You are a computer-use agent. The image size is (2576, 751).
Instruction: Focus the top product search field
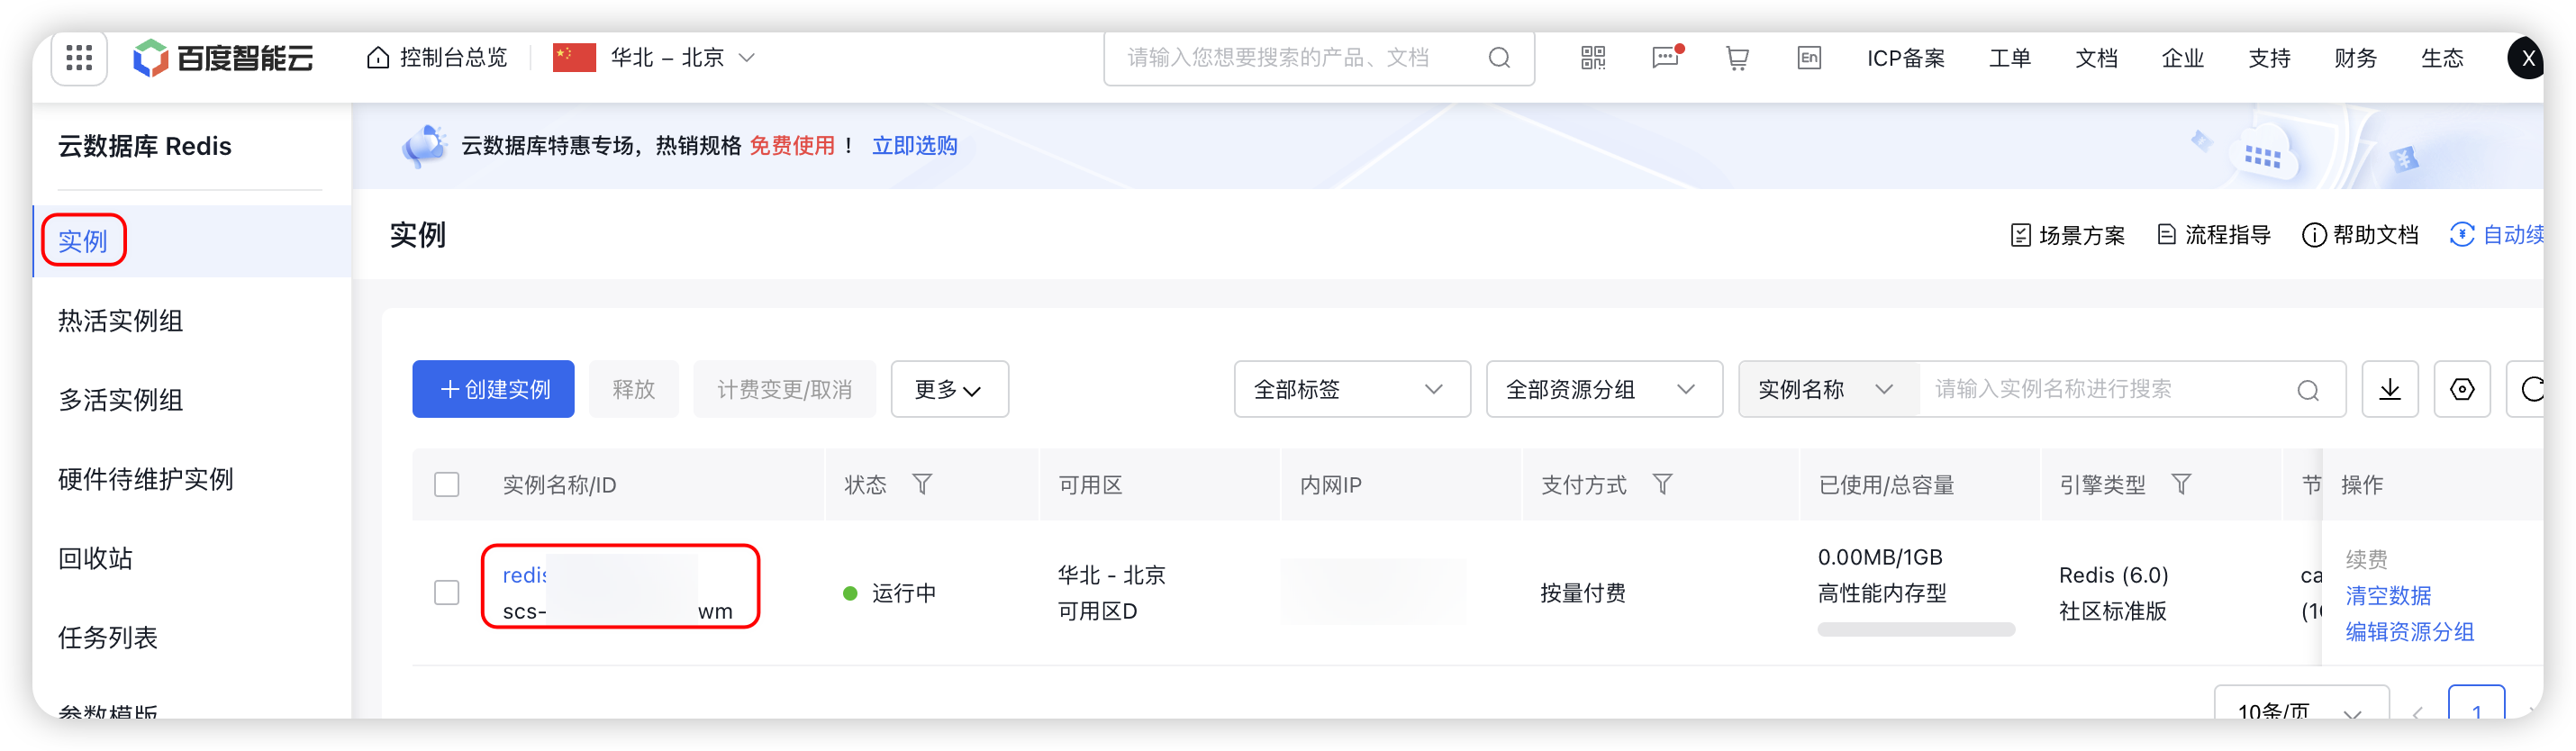[x=1319, y=58]
